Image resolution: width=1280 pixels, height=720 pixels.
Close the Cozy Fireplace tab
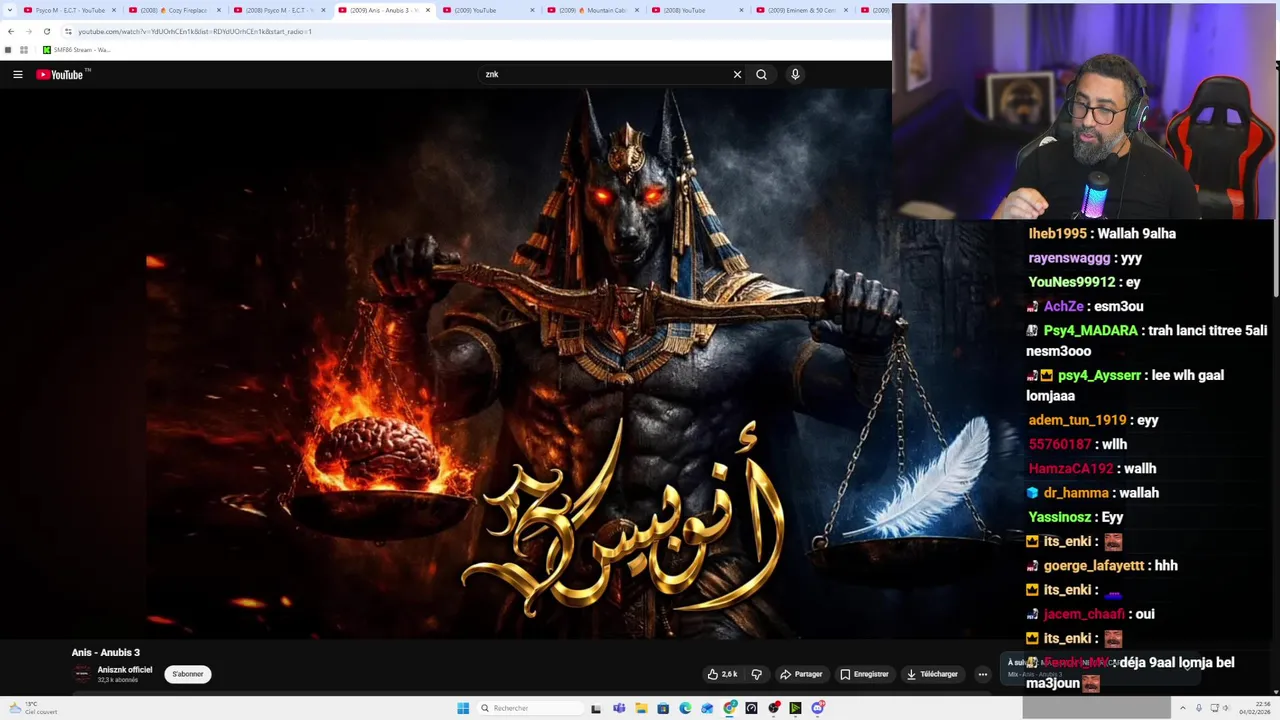point(218,10)
